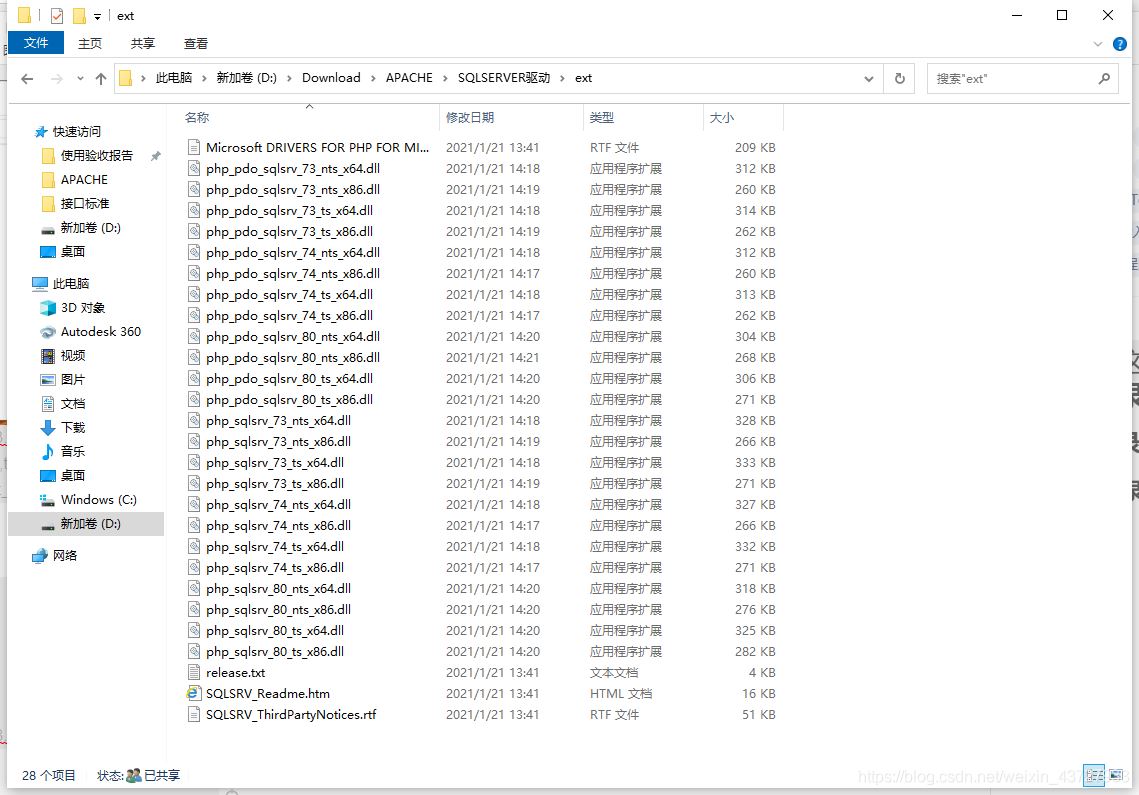
Task: Expand the ribbon display chevron at top right
Action: tap(1098, 43)
